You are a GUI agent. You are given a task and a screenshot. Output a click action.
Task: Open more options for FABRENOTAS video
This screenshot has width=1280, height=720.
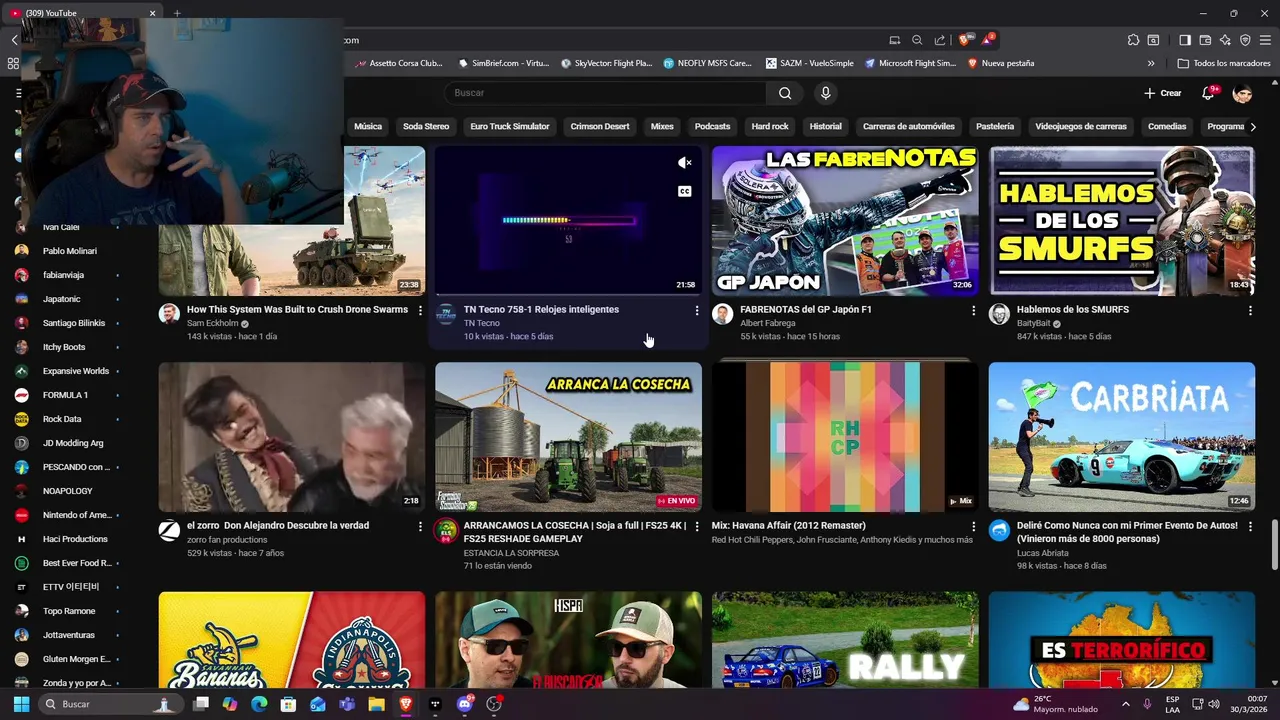click(974, 311)
